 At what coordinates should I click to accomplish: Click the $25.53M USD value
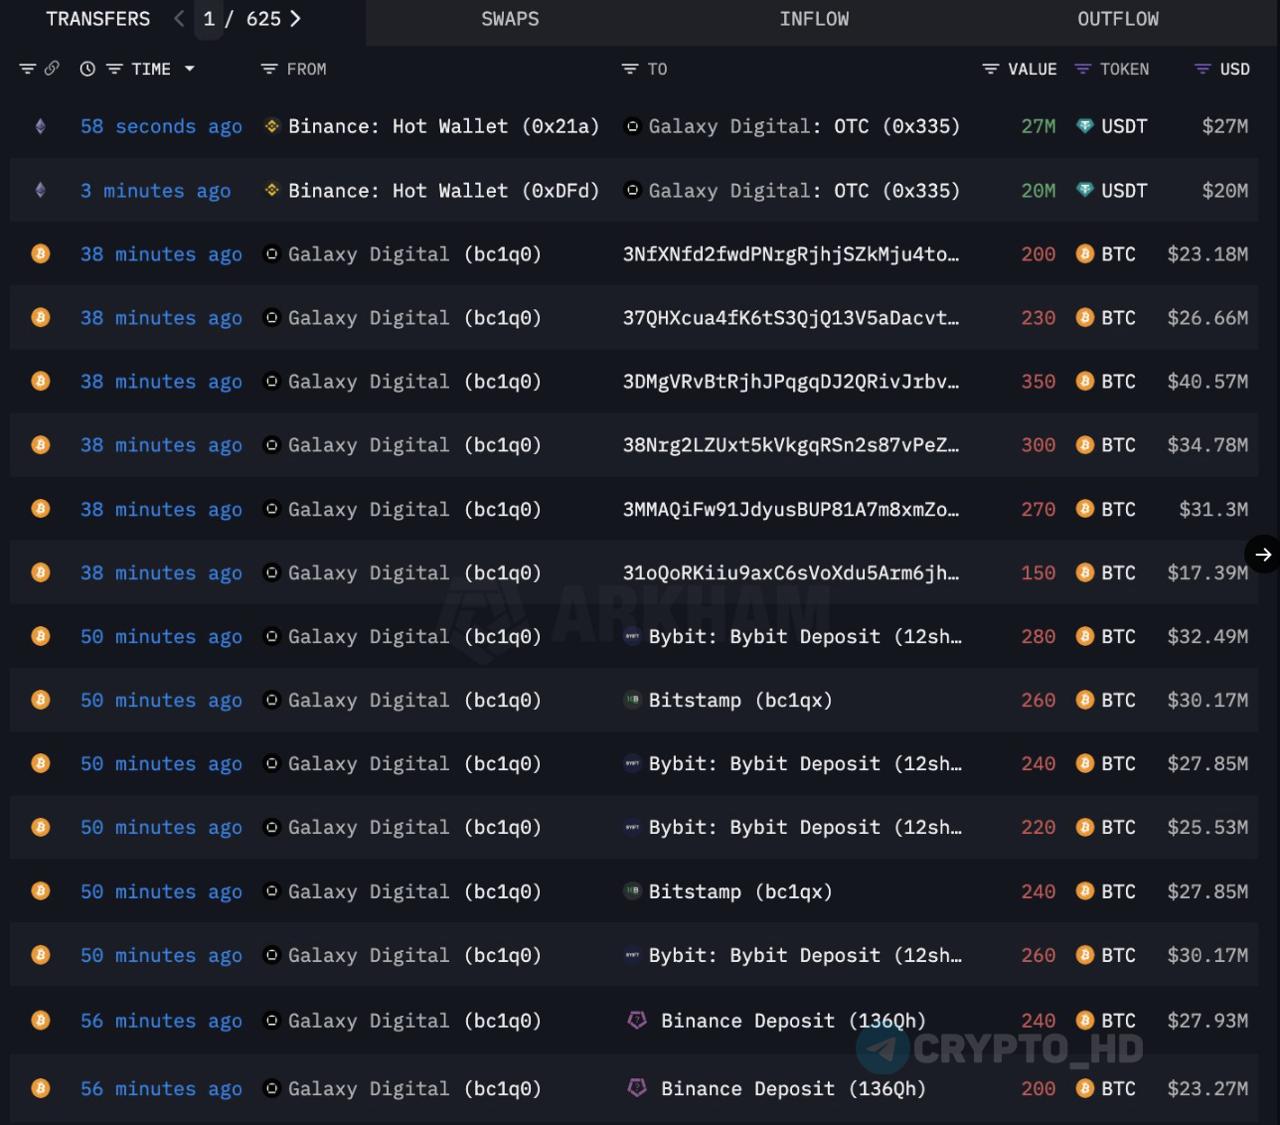[1207, 828]
